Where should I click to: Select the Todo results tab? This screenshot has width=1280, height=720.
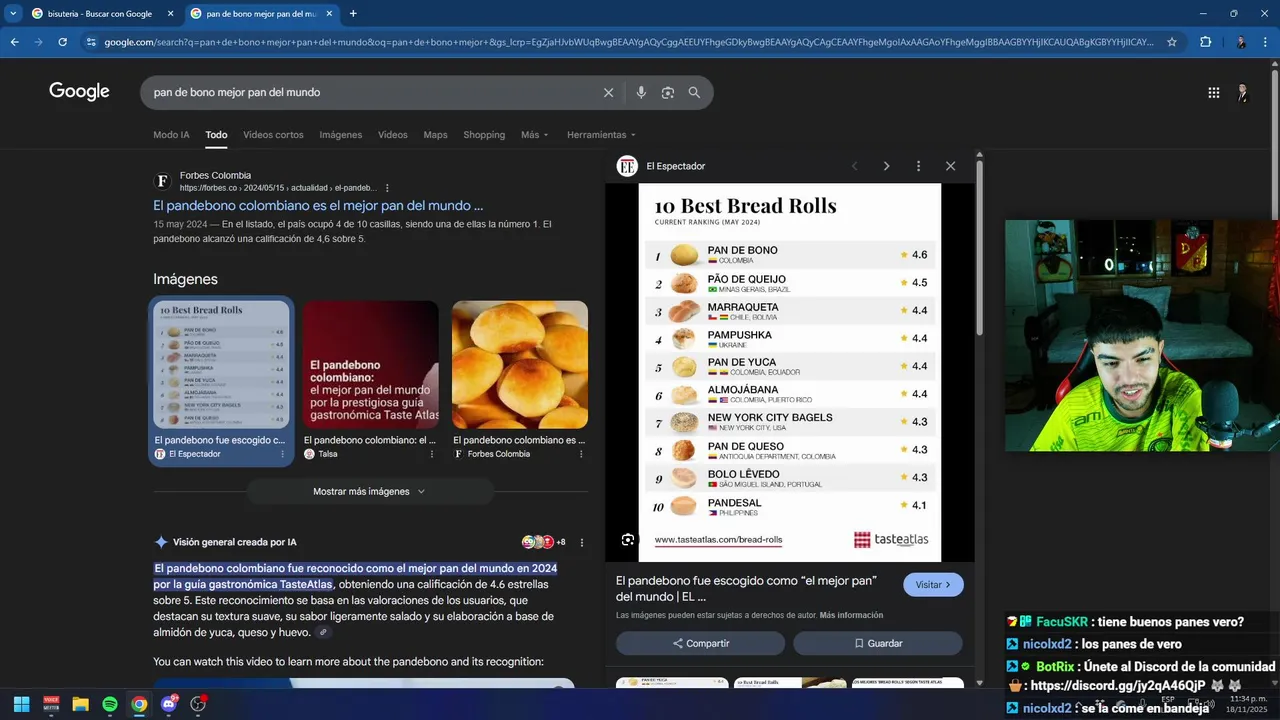(x=216, y=135)
